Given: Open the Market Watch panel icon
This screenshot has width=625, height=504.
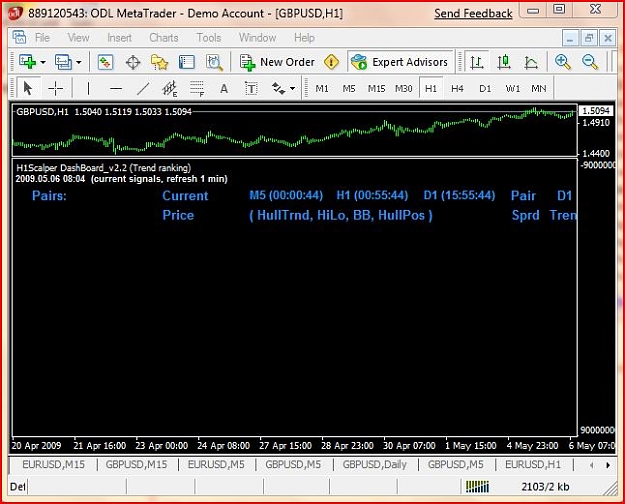Looking at the screenshot, I should point(105,62).
